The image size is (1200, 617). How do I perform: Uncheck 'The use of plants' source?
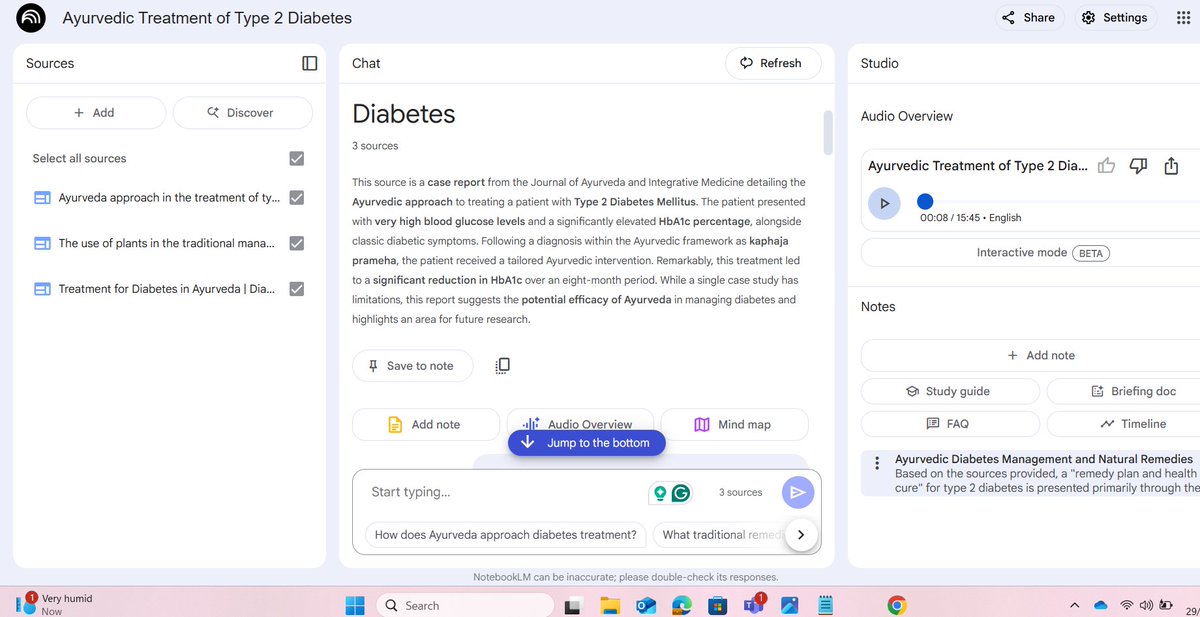click(296, 243)
